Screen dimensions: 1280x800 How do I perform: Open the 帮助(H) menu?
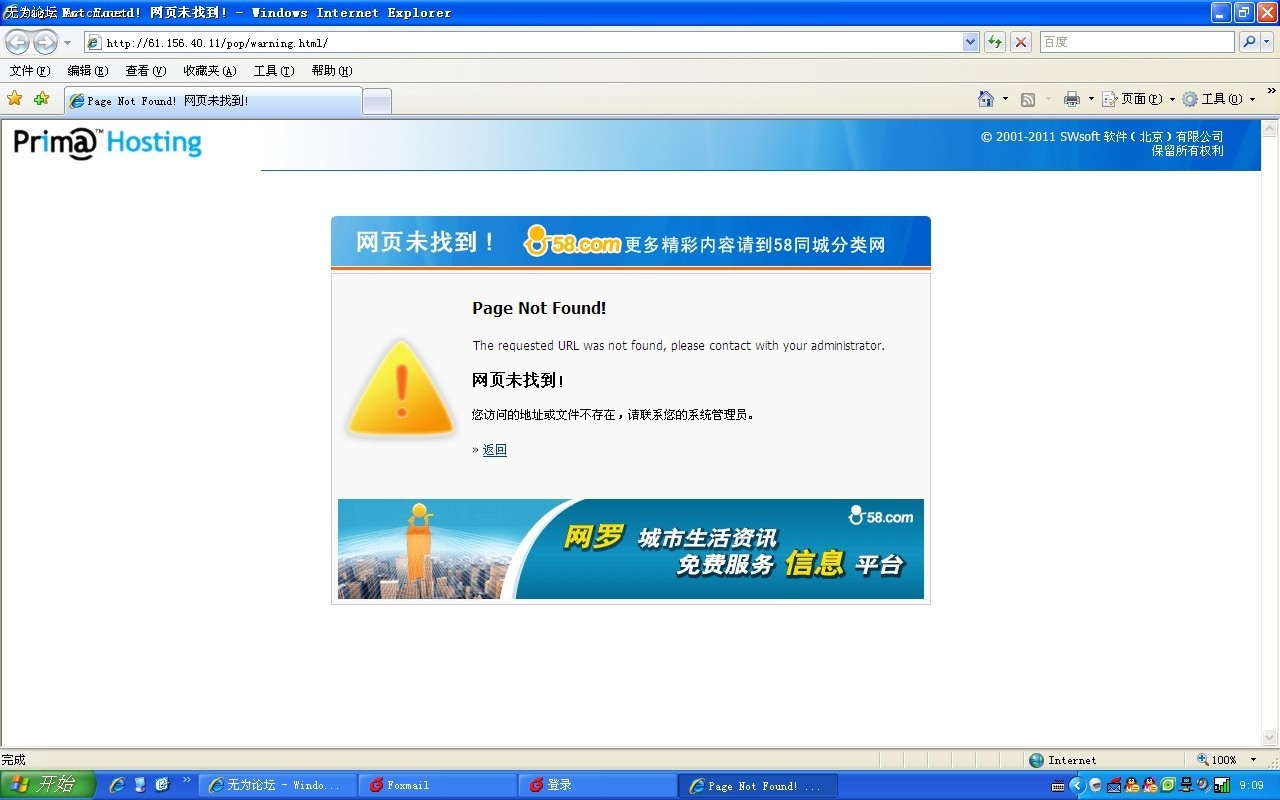pyautogui.click(x=332, y=71)
